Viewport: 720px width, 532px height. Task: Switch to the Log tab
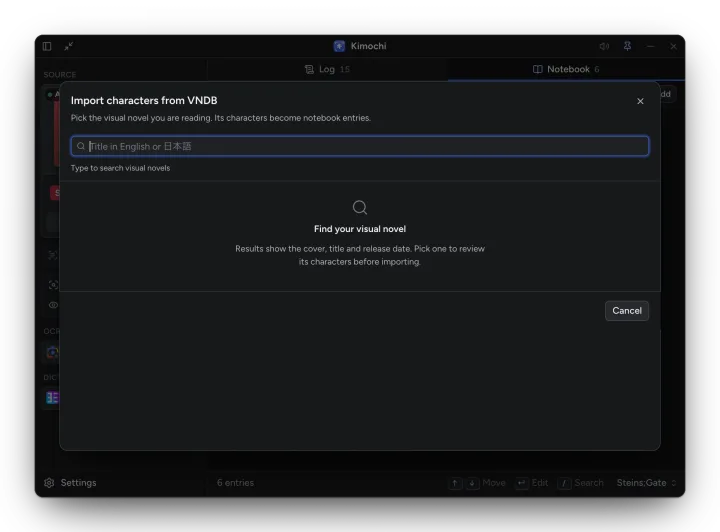[x=327, y=69]
